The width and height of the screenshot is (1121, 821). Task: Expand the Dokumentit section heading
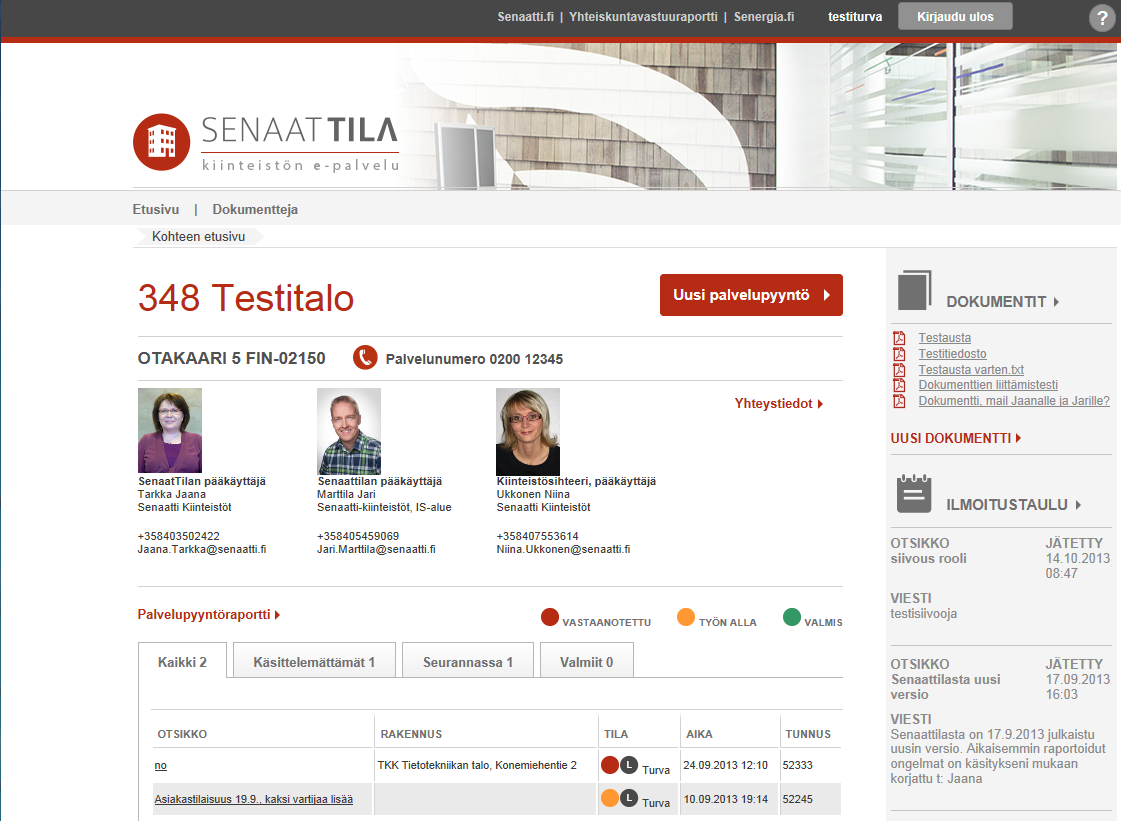[1002, 302]
